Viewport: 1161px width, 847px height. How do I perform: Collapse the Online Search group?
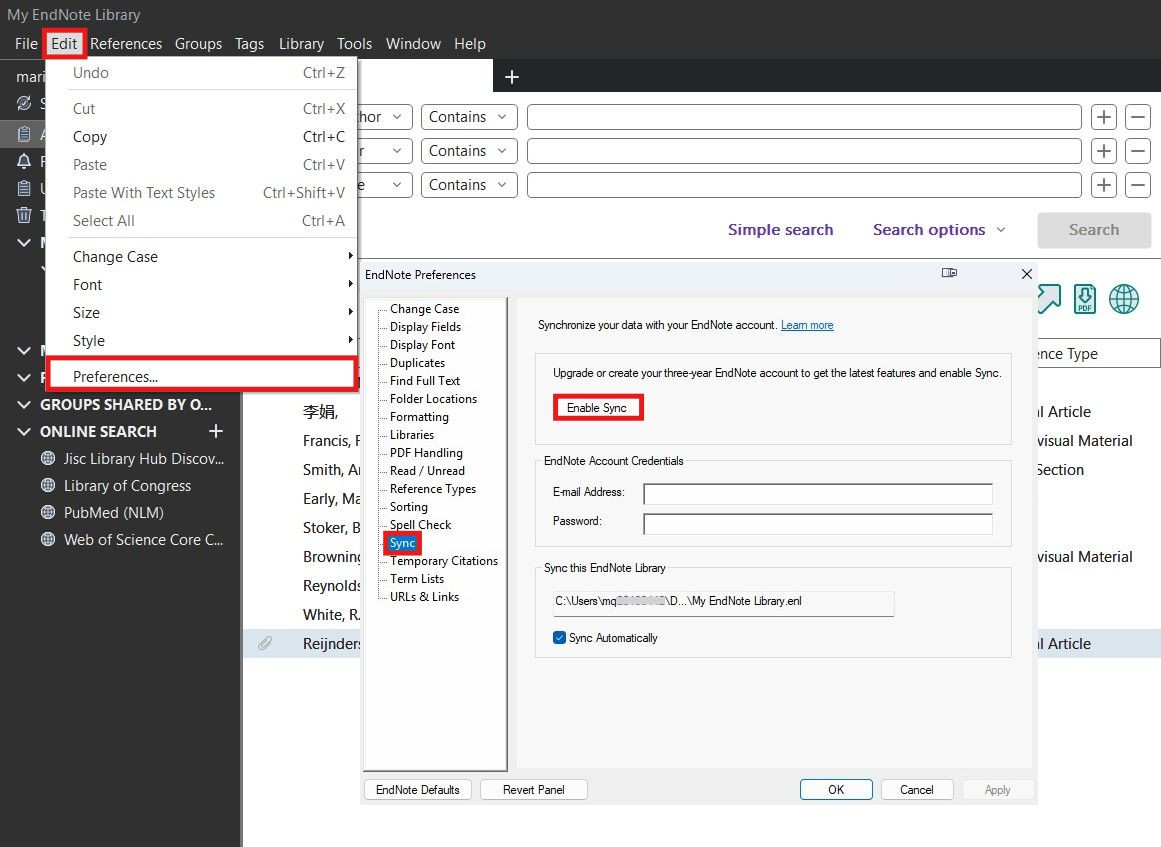pos(24,431)
